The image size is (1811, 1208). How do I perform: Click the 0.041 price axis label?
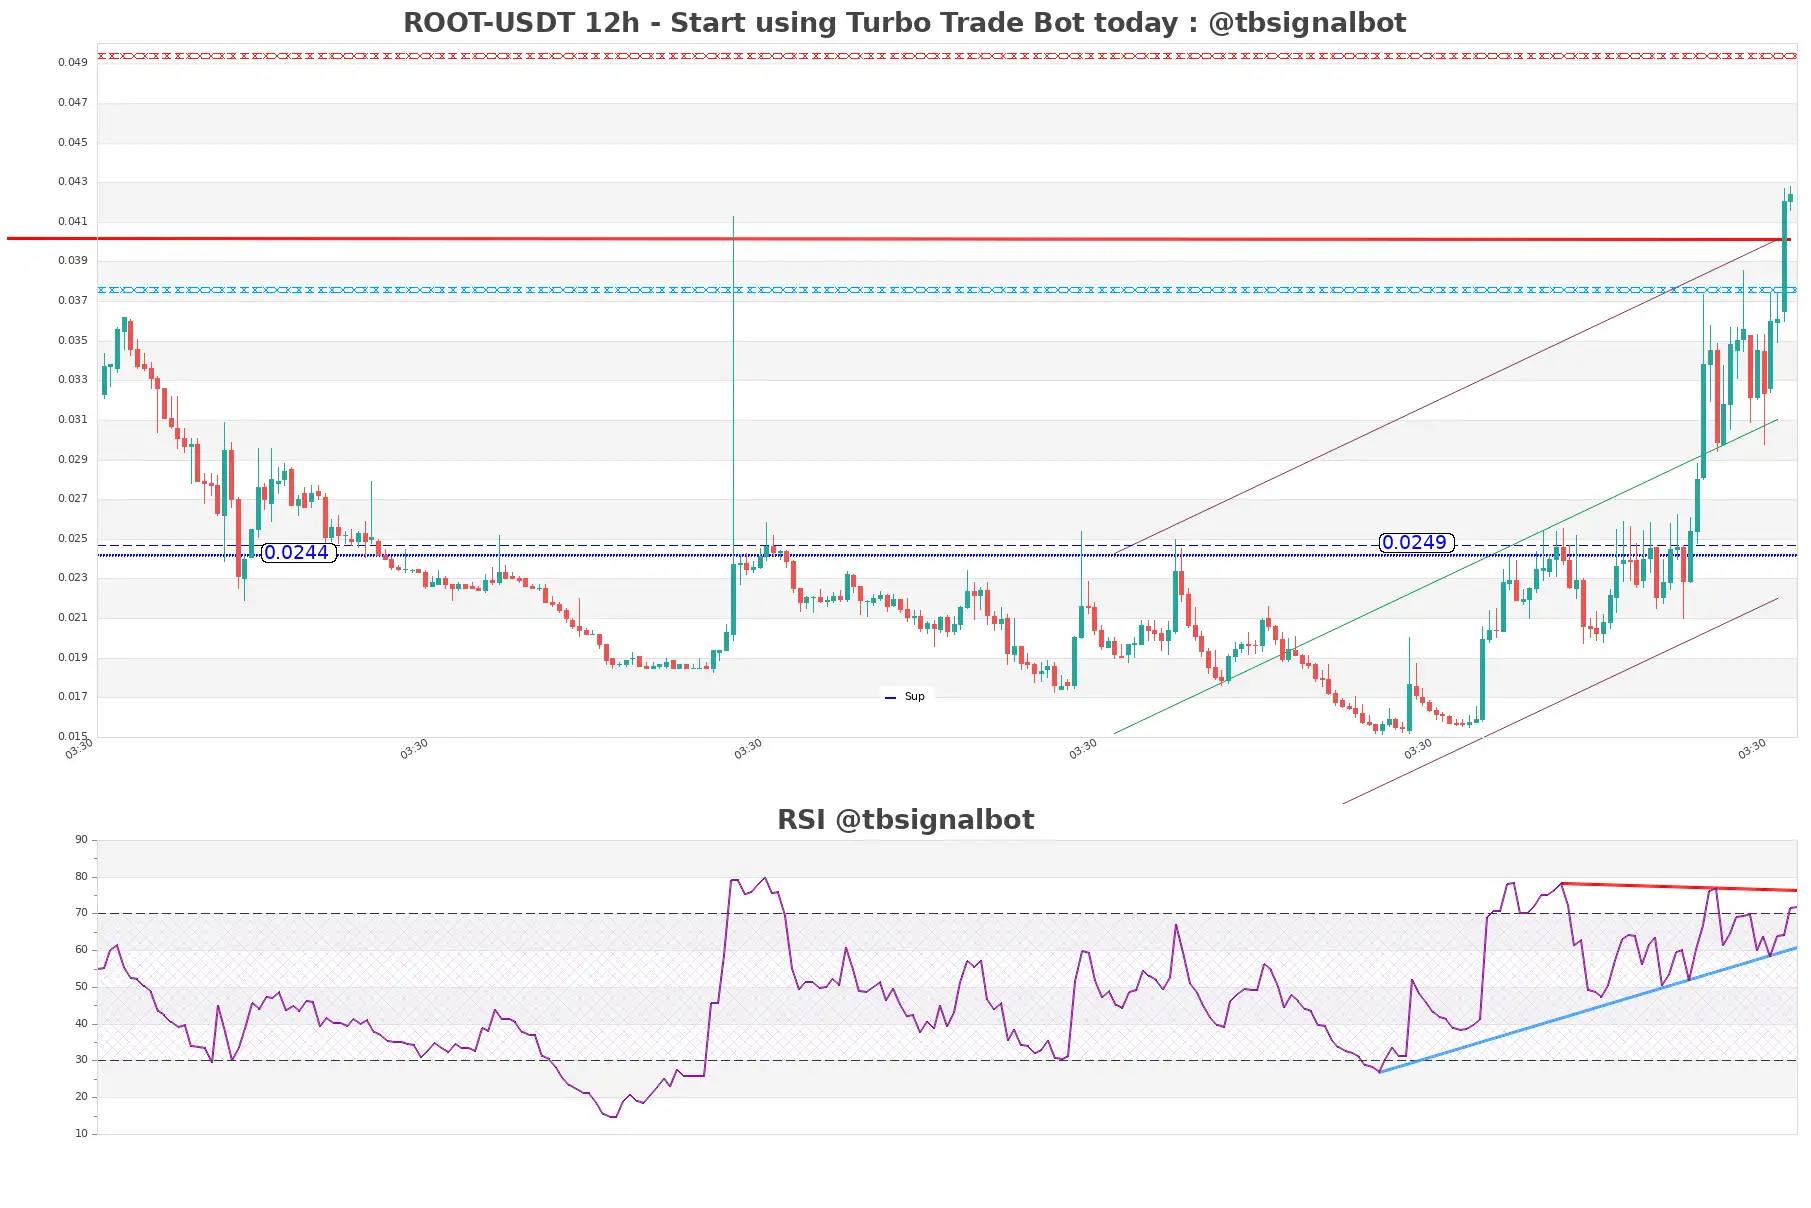72,221
